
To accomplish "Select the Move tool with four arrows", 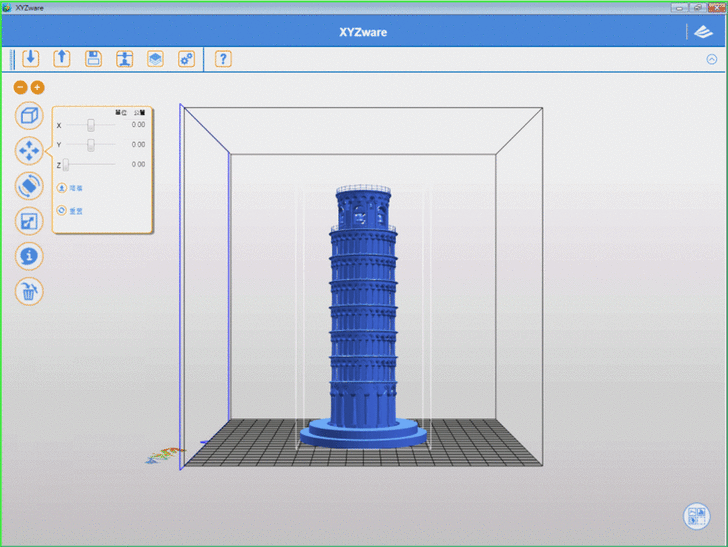I will point(29,151).
